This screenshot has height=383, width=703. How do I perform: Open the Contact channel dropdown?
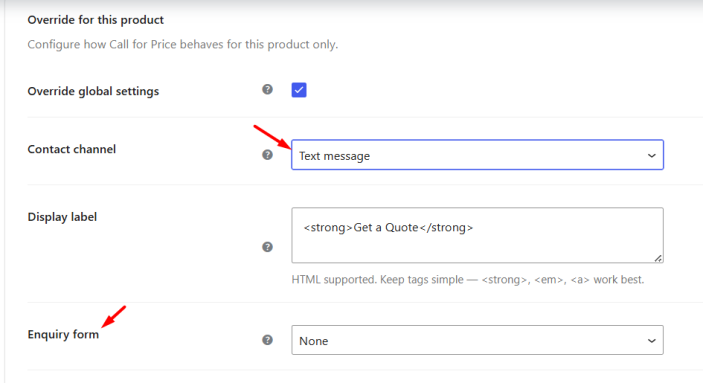click(477, 155)
